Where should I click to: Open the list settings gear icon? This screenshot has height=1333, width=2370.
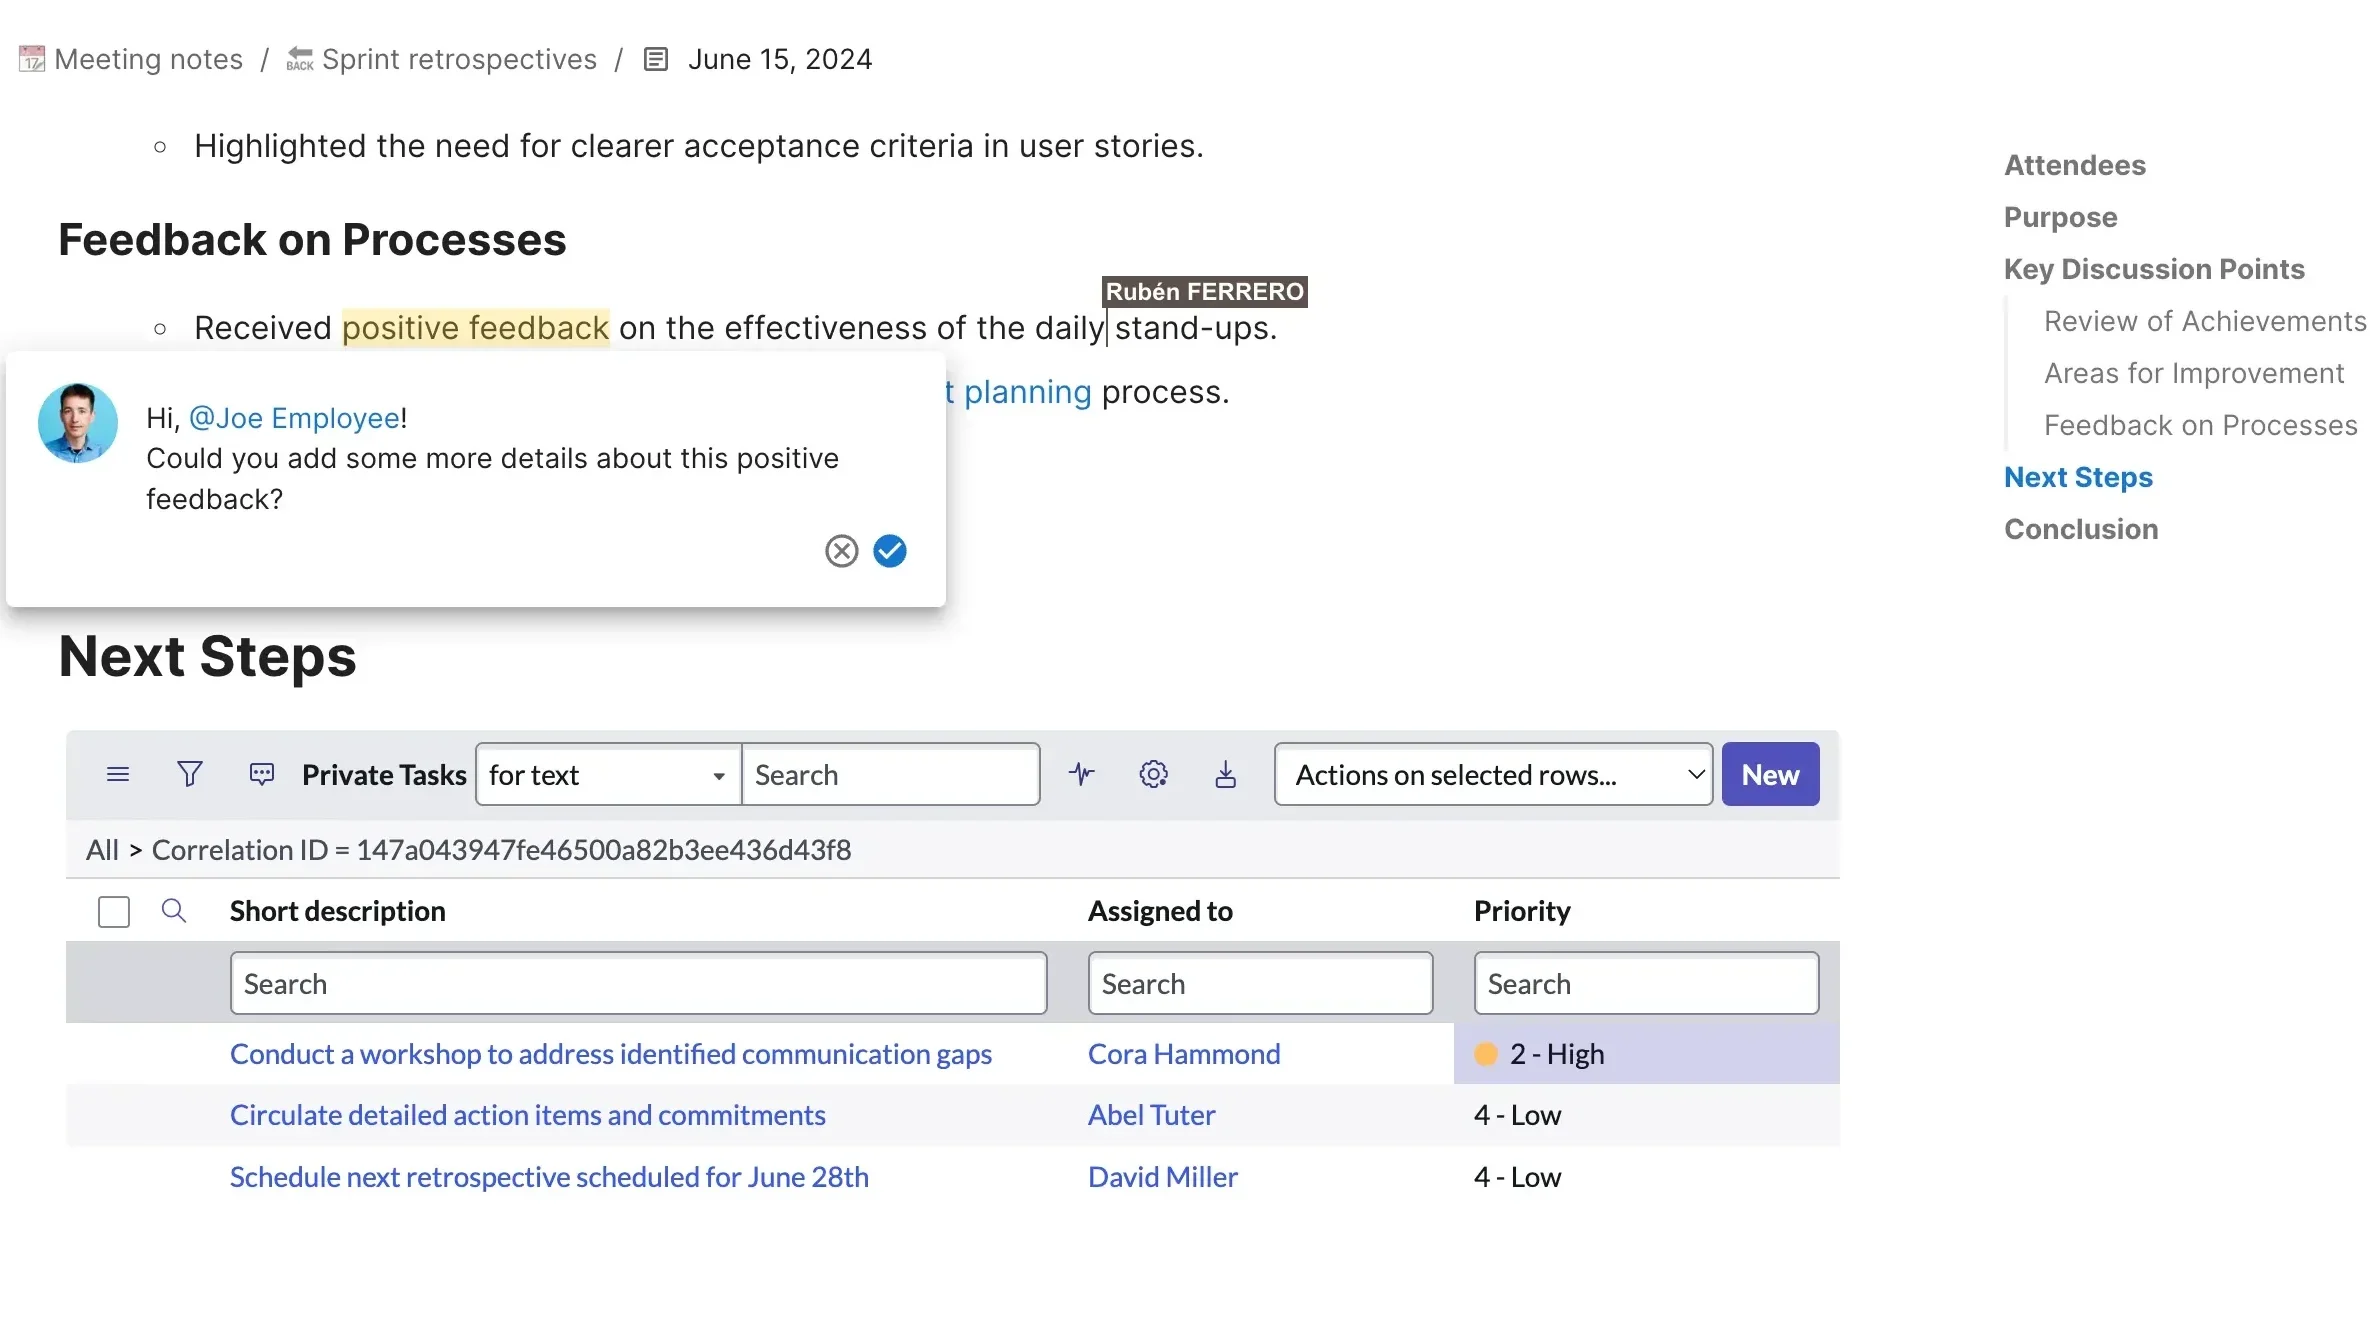[1153, 774]
